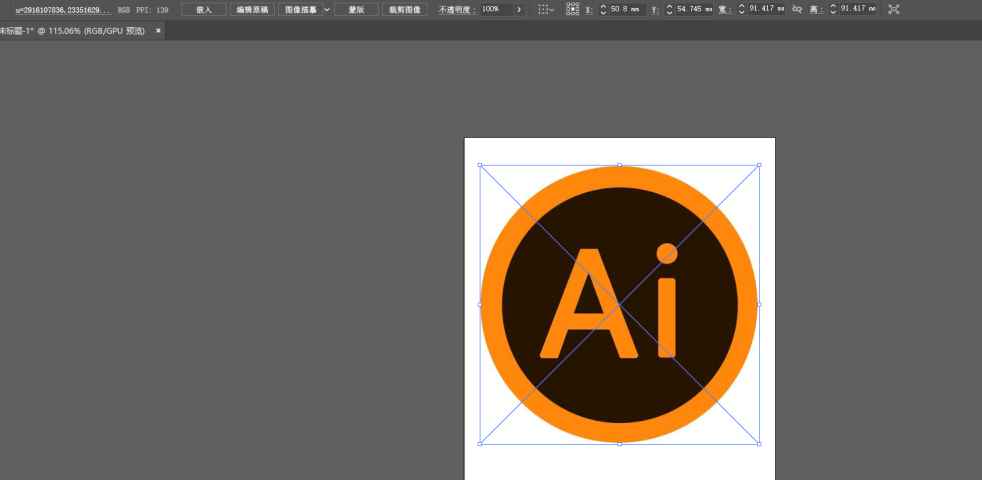This screenshot has height=480, width=982.
Task: Click the 宽 (width) stepper arrows
Action: coord(742,9)
